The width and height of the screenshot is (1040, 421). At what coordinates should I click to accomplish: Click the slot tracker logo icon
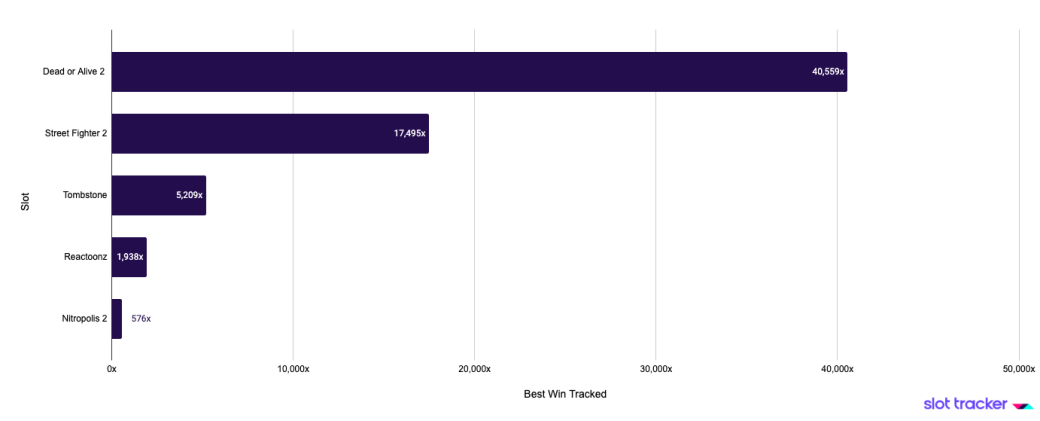pos(1022,405)
